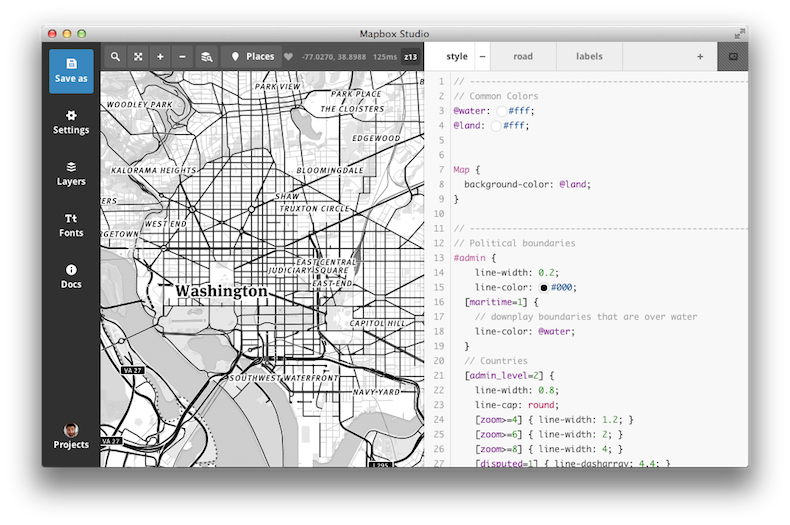The image size is (790, 525).
Task: Click the // Political boundaries comment
Action: pos(514,243)
